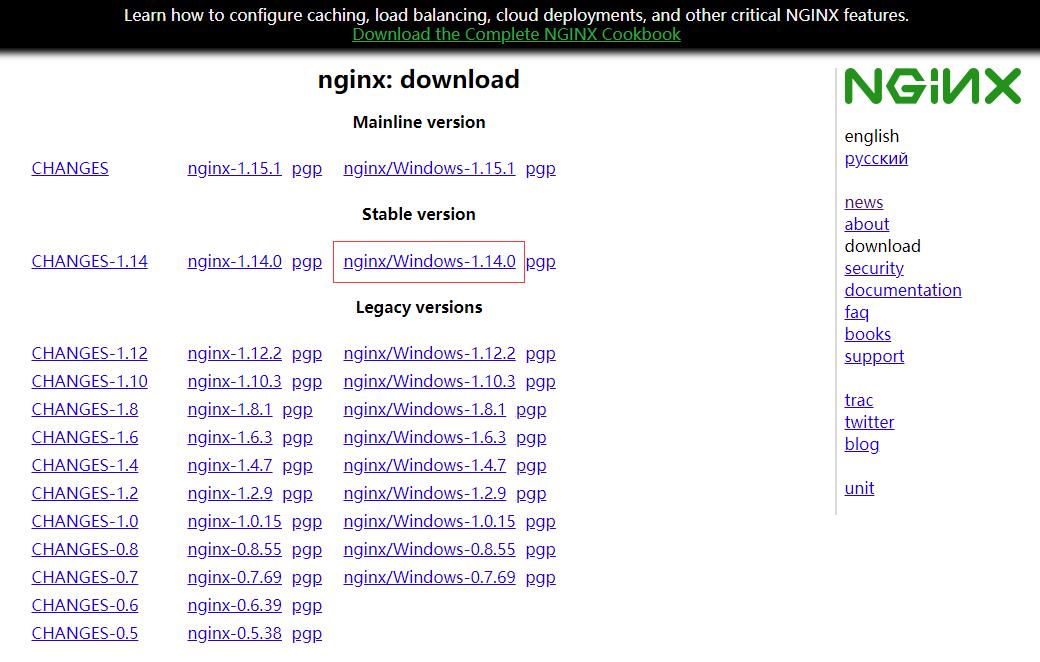Open CHANGES-0.6 link
The image size is (1040, 662).
[x=85, y=606]
